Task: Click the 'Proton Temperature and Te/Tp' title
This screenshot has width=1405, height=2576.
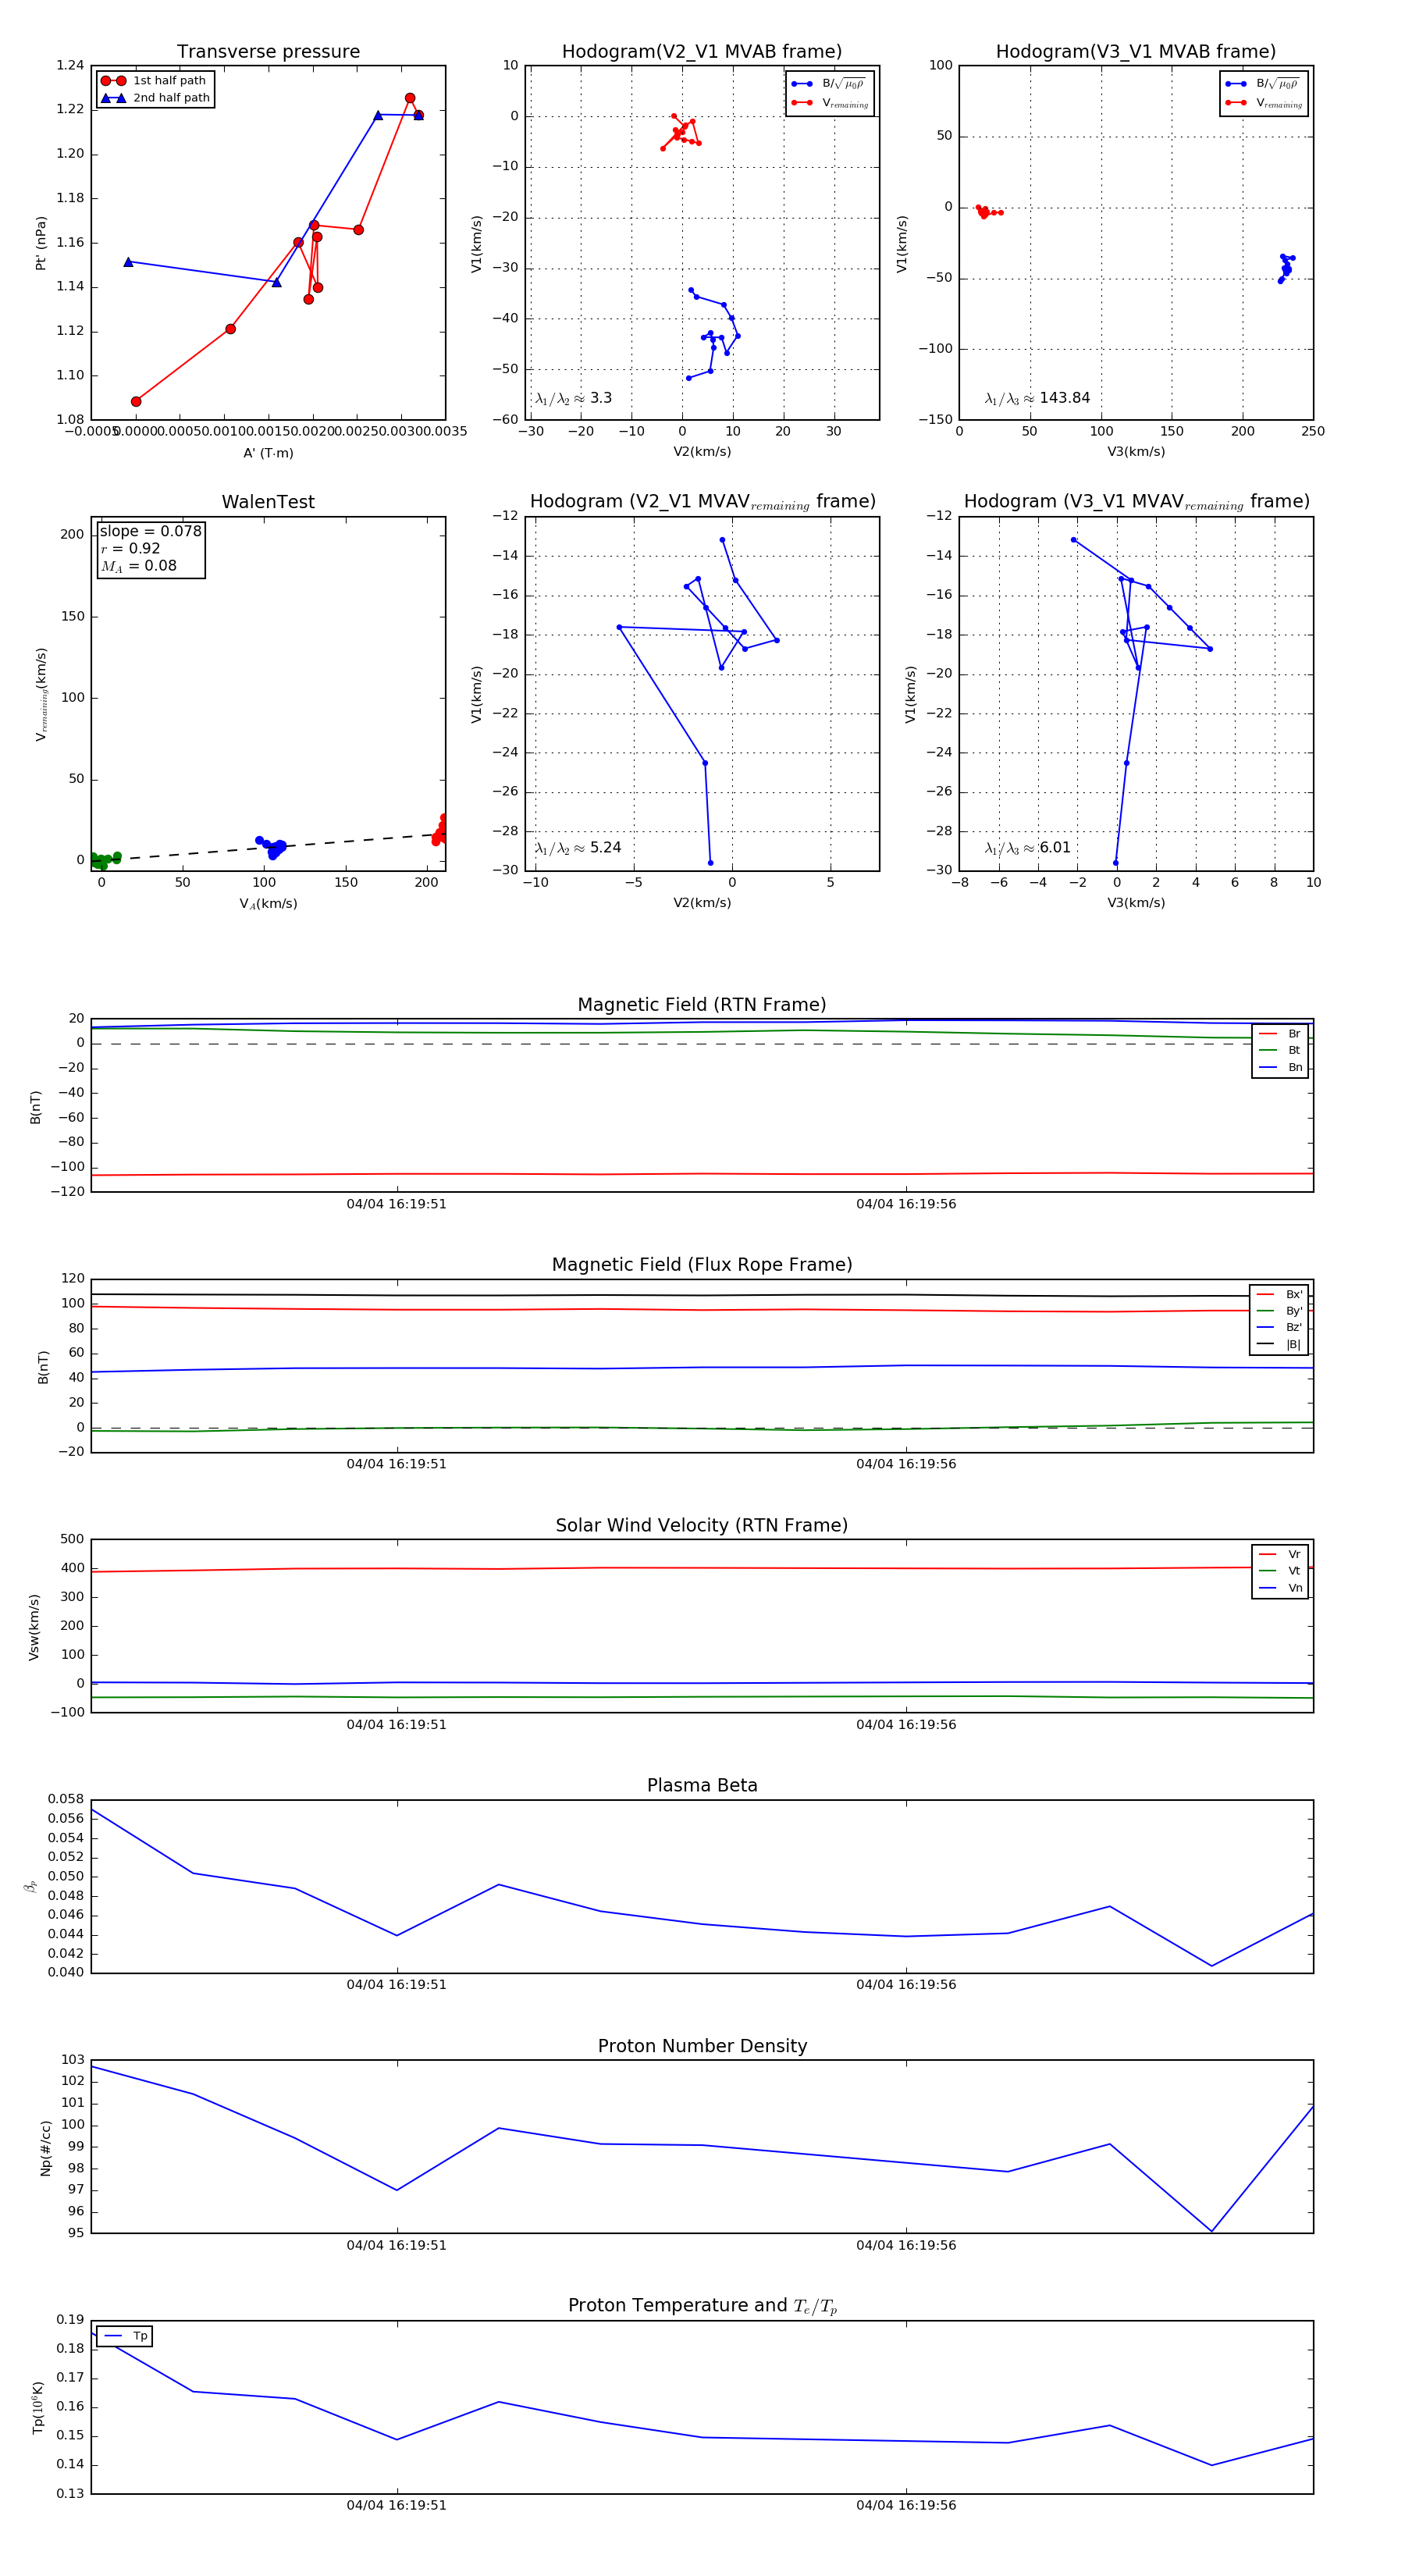Action: coord(702,2306)
